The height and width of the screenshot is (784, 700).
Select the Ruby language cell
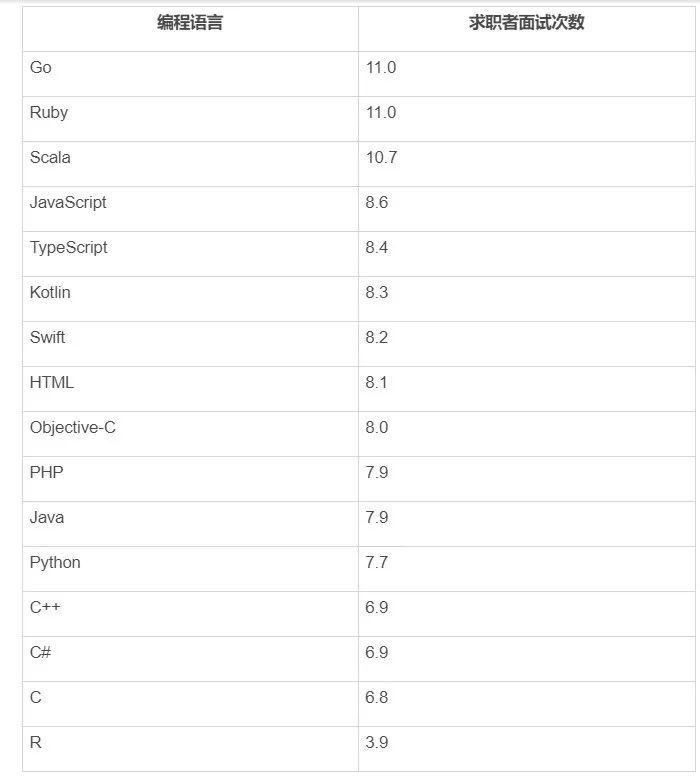[49, 113]
